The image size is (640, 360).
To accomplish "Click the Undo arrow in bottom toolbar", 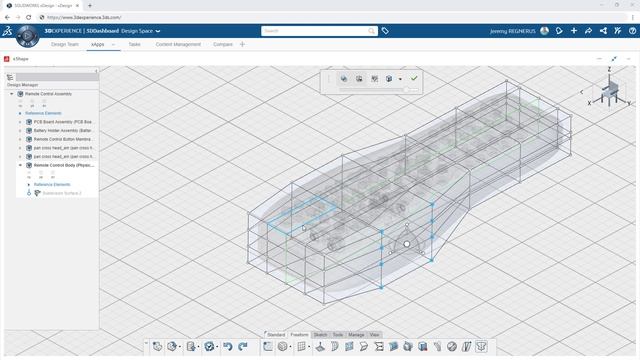I will click(228, 347).
